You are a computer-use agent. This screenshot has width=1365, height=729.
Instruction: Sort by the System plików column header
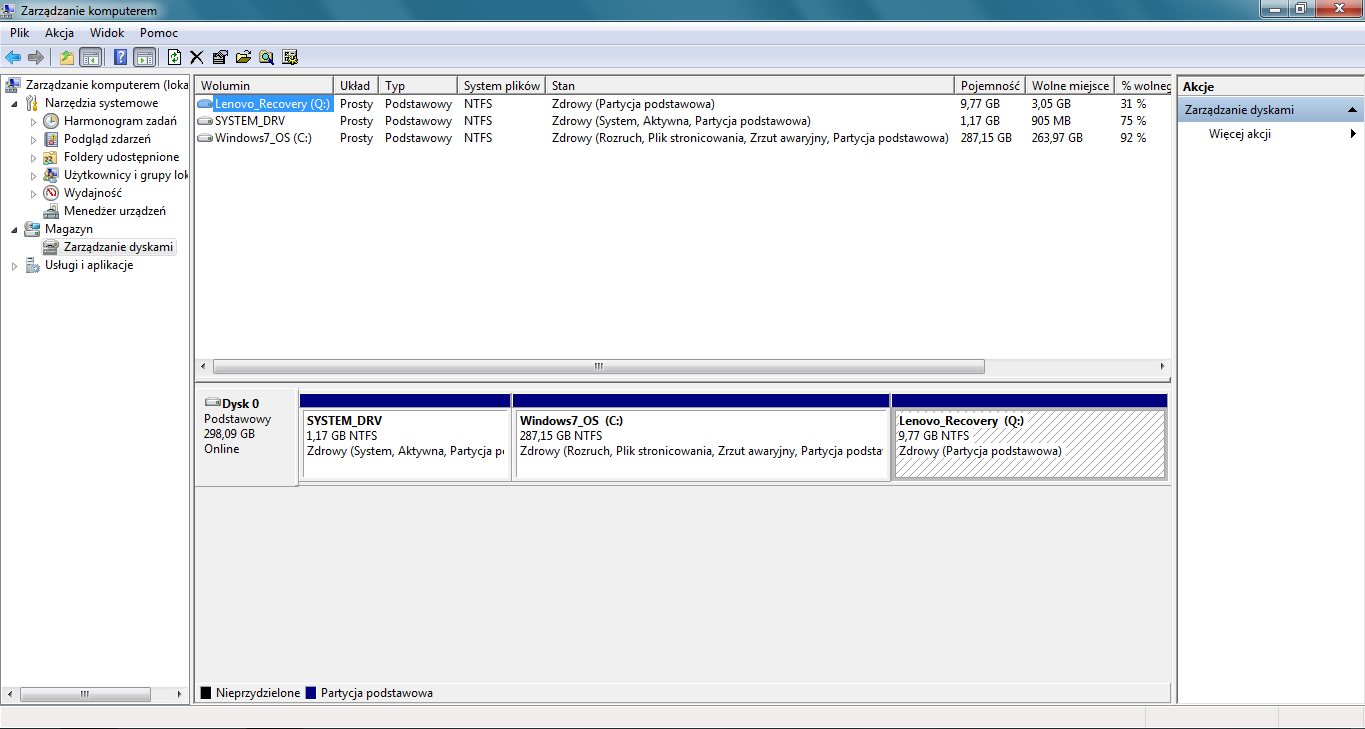point(501,86)
